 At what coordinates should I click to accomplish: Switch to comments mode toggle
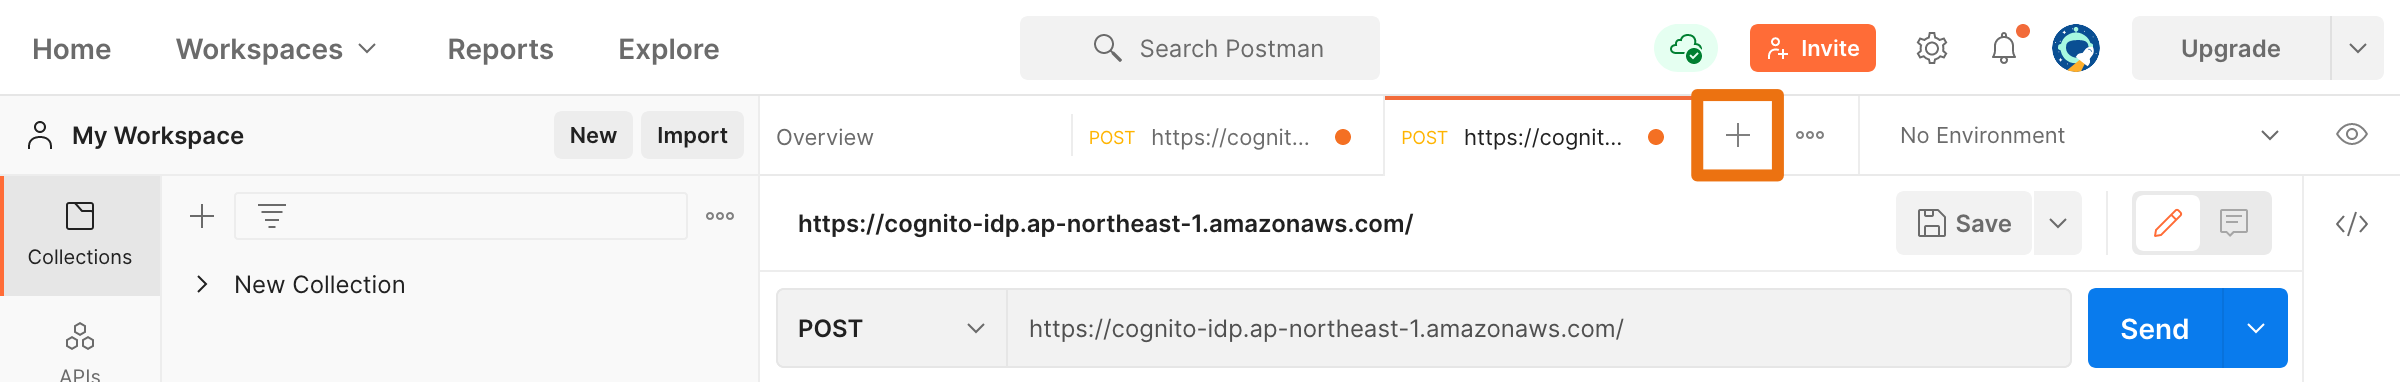2233,223
